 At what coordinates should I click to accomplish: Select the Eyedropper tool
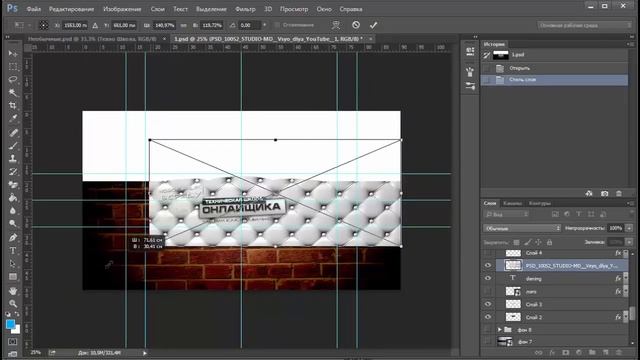[13, 119]
